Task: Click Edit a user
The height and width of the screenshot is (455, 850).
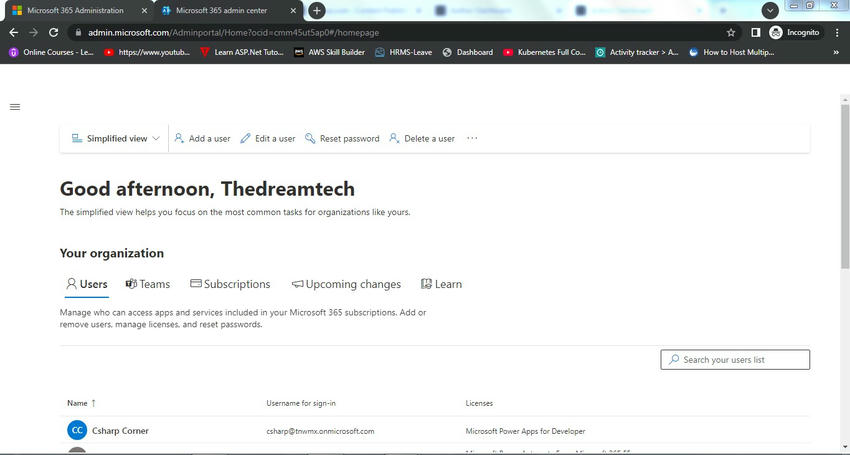Action: (268, 138)
